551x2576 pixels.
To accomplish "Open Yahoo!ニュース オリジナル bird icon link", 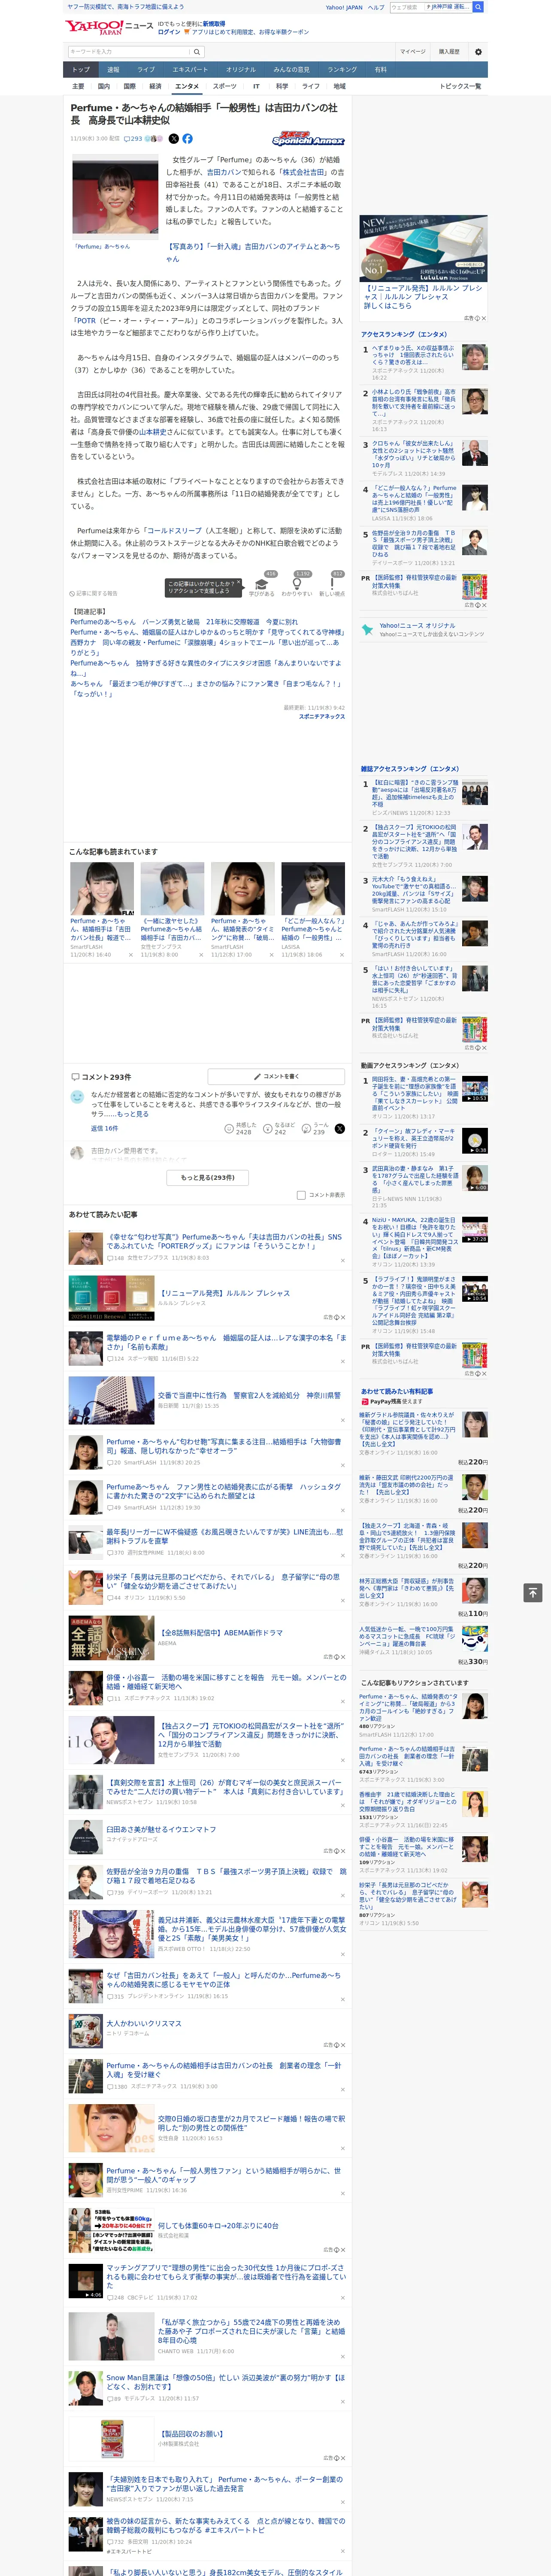I will [368, 630].
